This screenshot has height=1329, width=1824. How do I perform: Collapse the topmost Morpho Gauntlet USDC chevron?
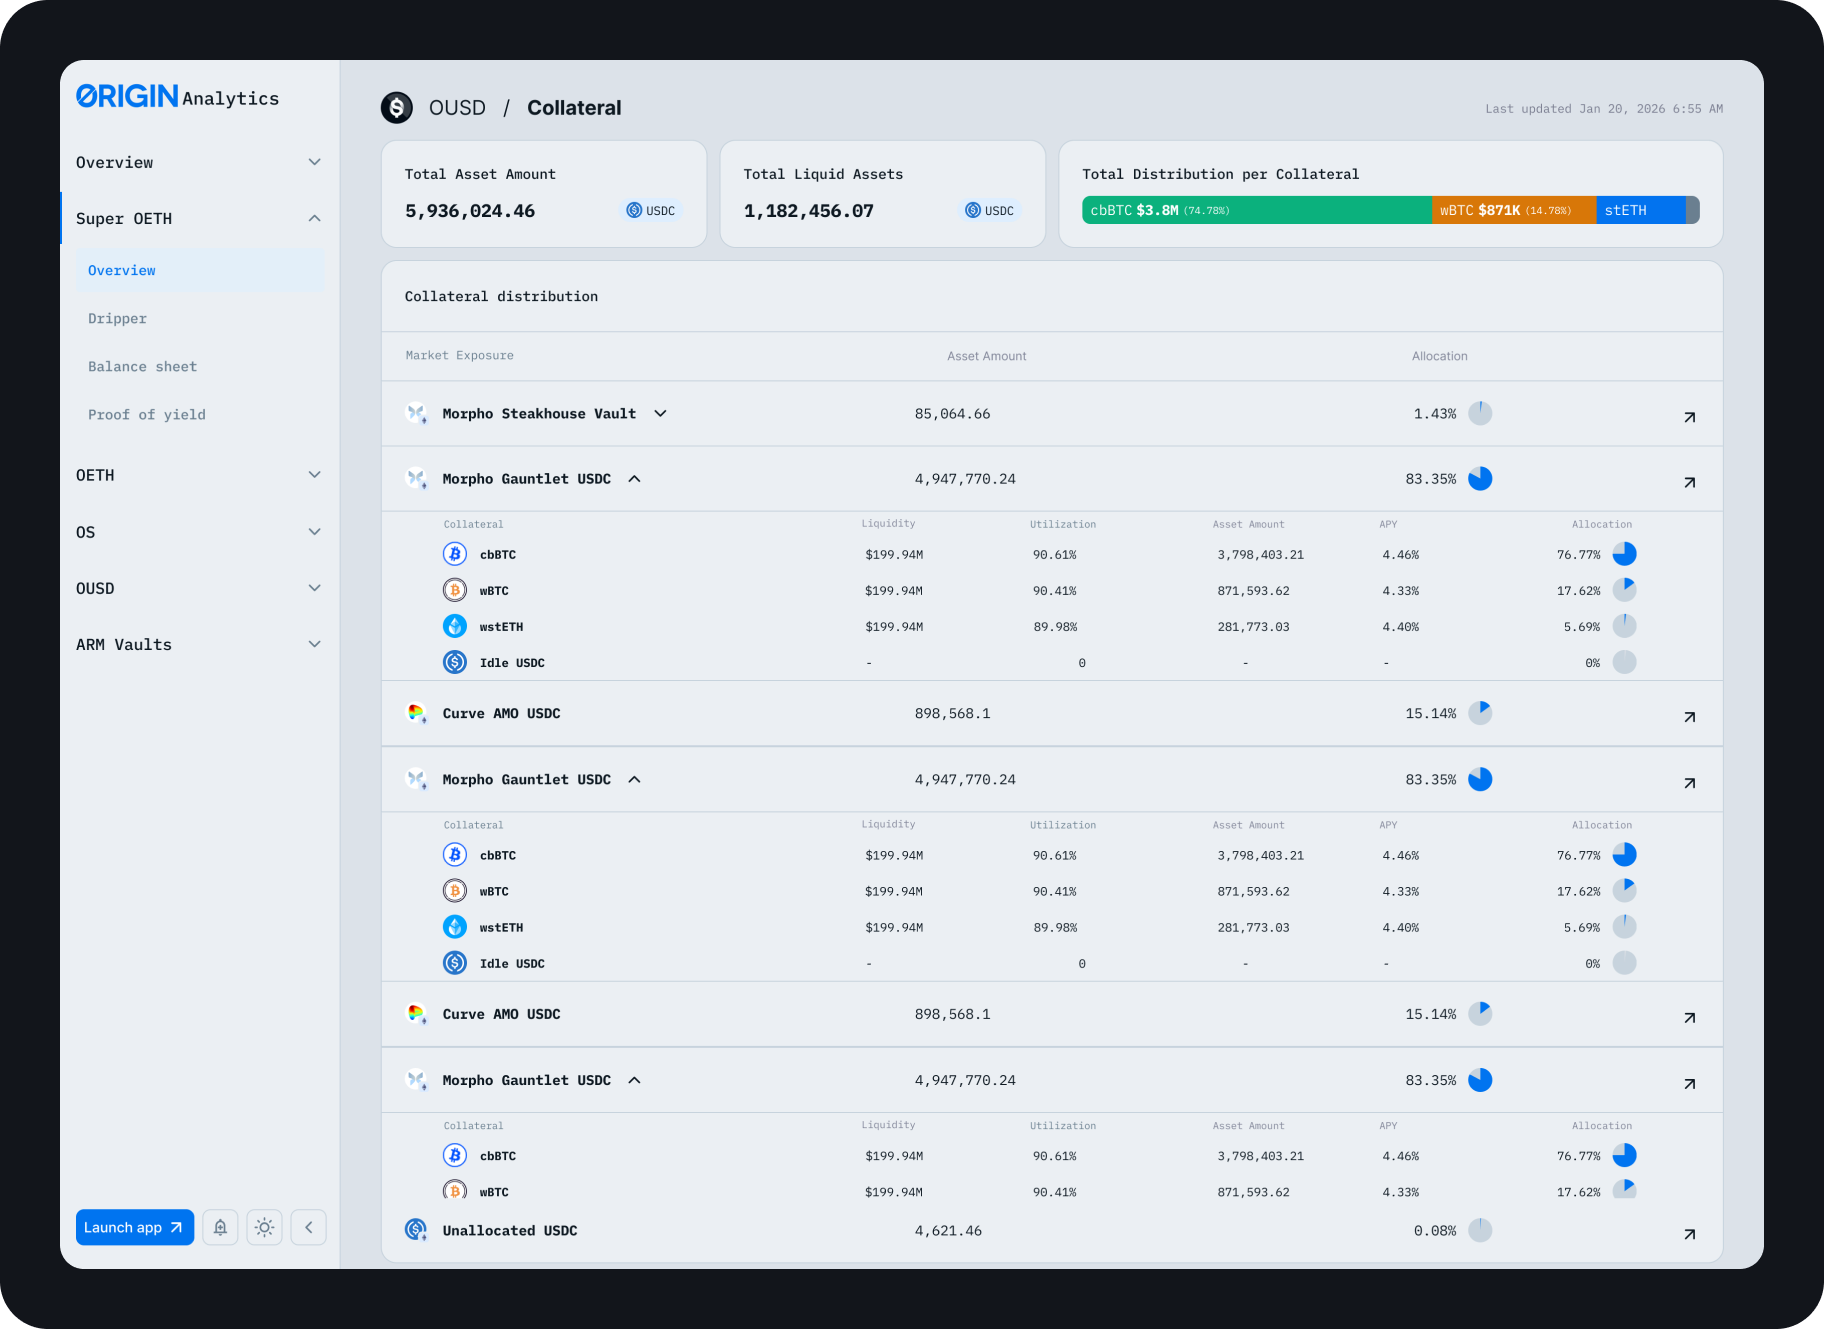[x=634, y=478]
